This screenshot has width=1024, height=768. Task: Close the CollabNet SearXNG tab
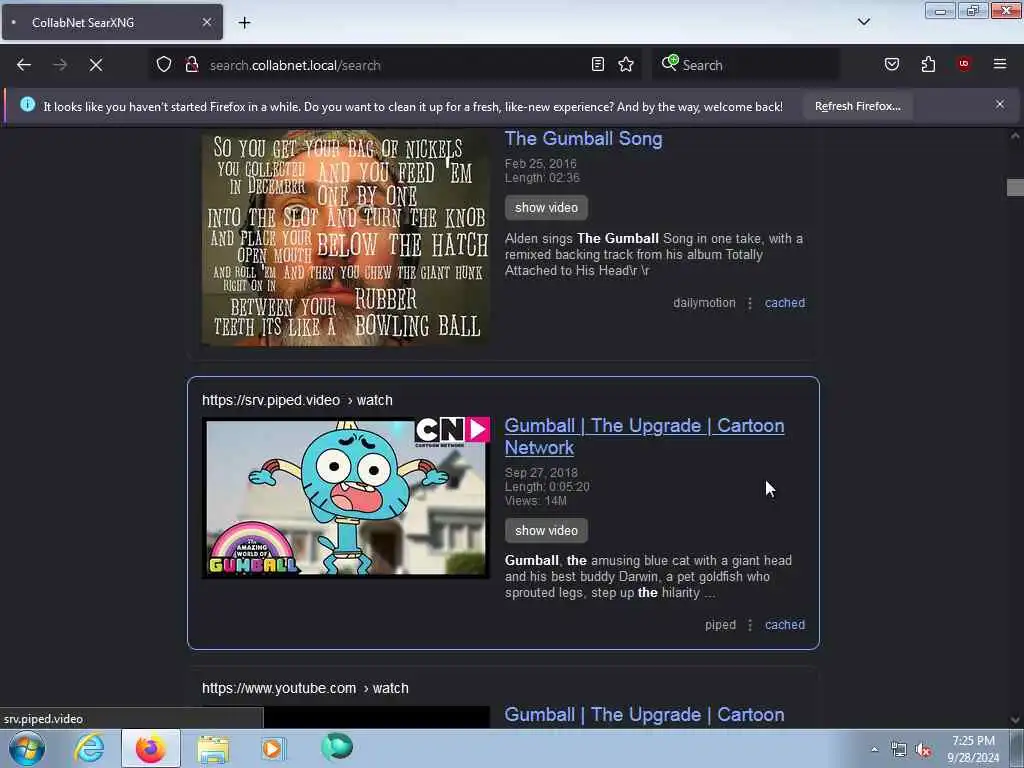click(x=207, y=22)
